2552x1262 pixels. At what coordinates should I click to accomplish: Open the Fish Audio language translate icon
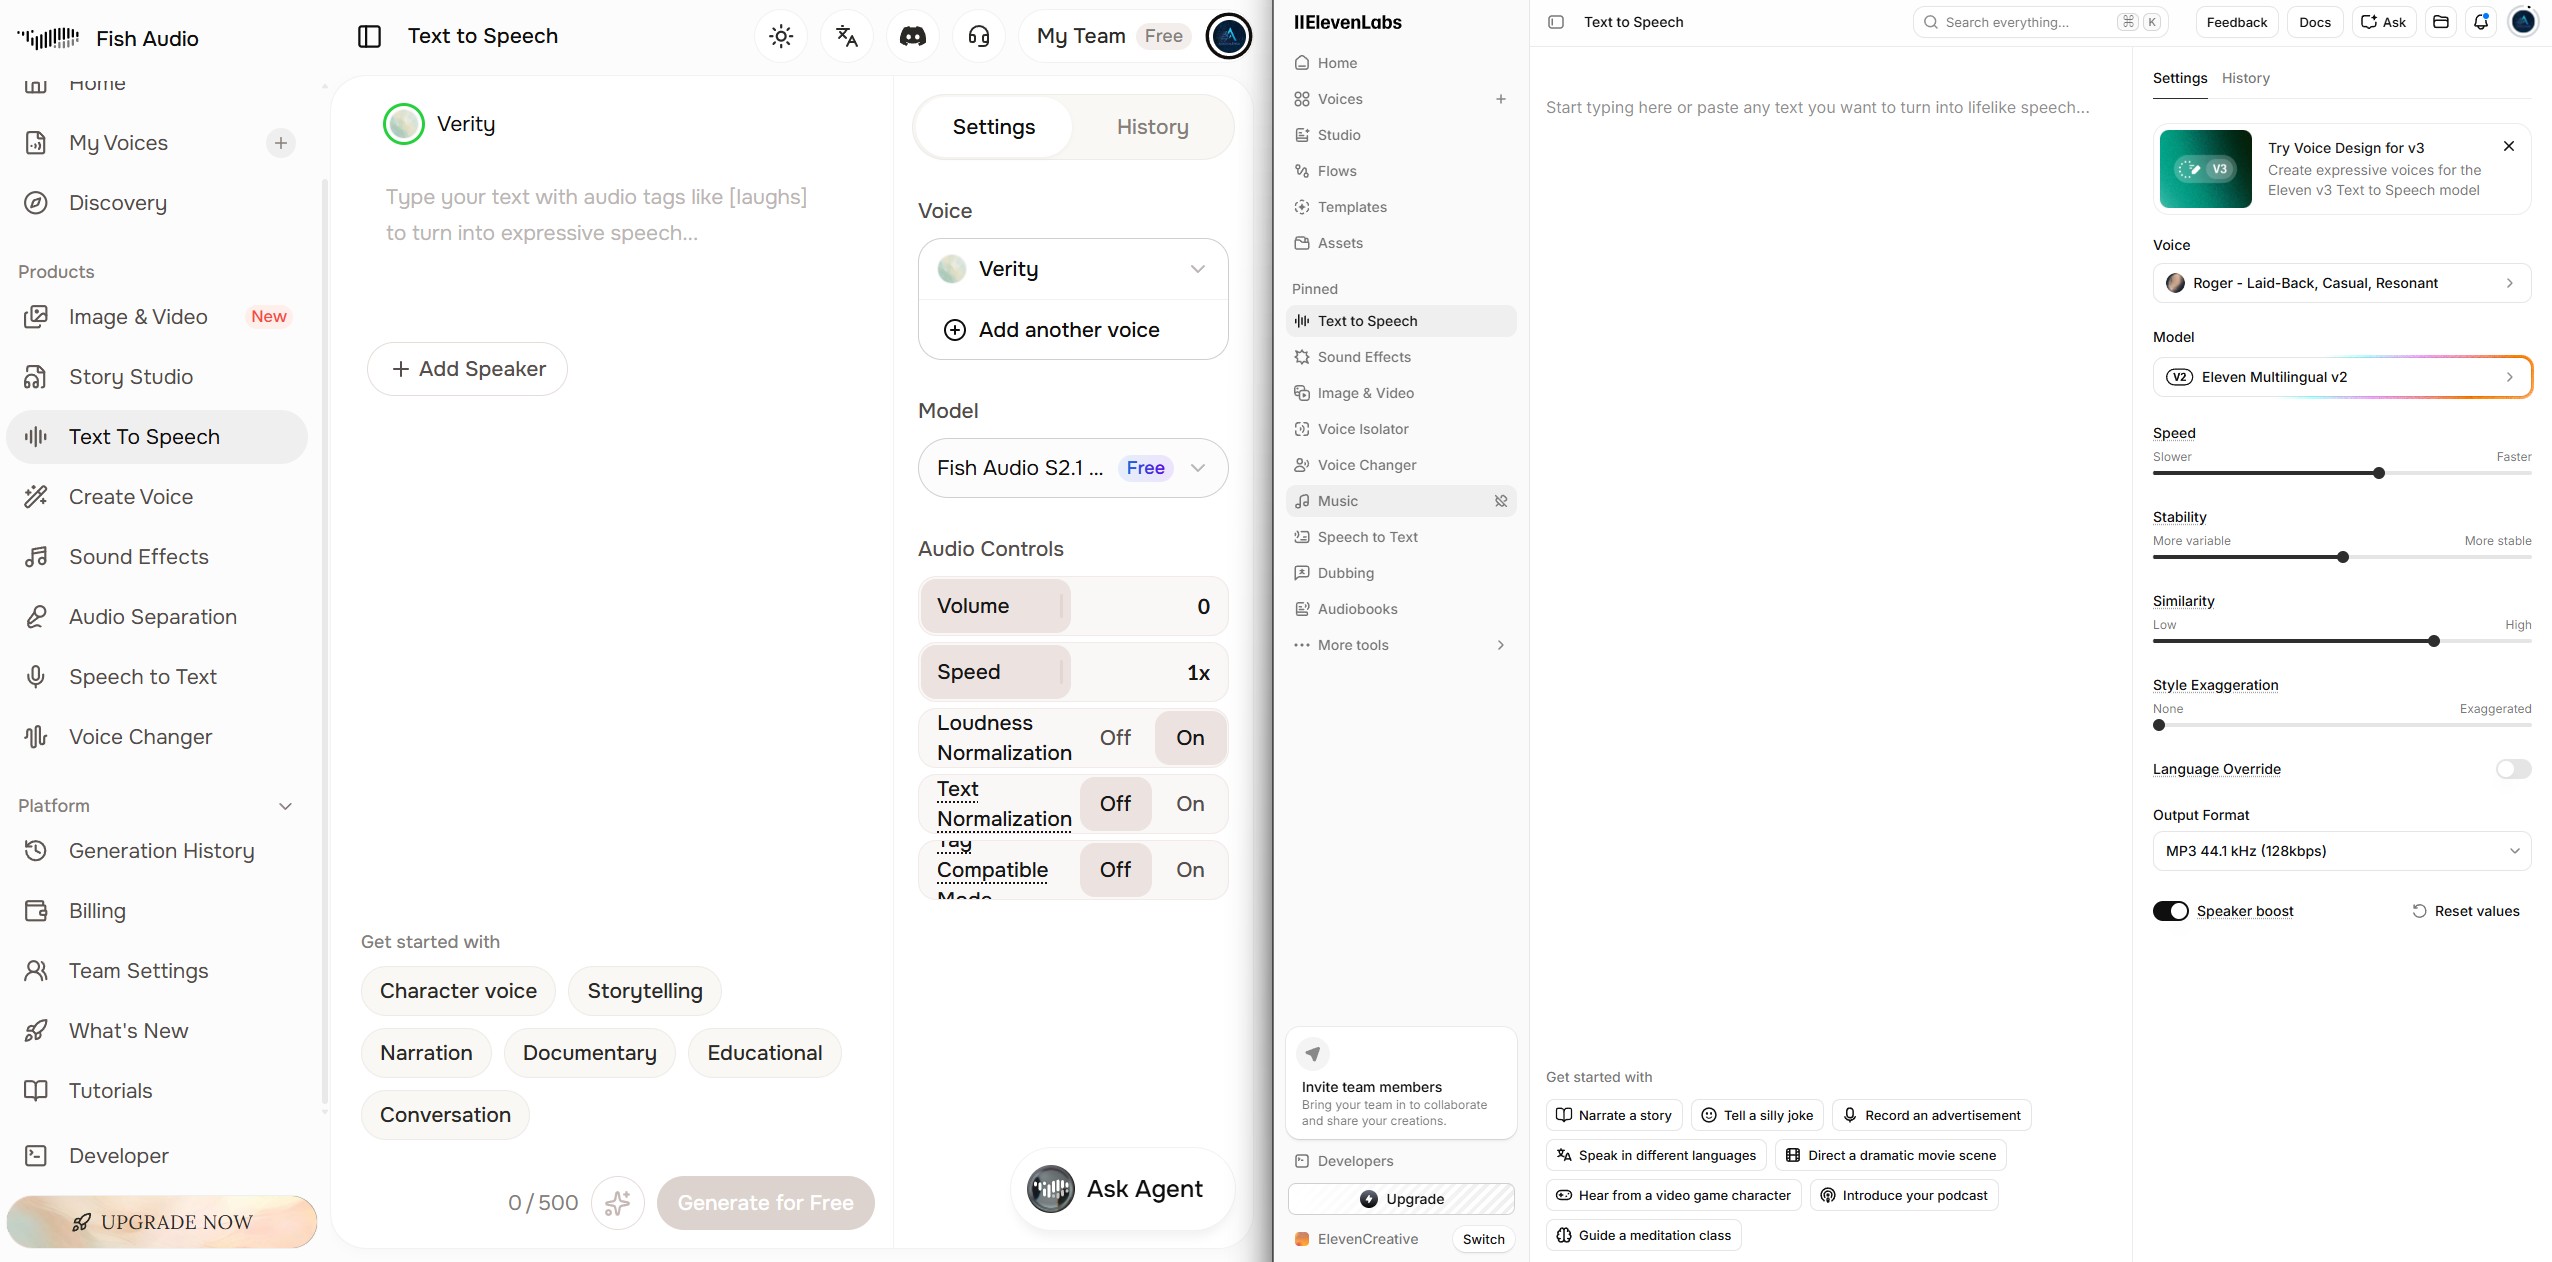click(x=847, y=37)
